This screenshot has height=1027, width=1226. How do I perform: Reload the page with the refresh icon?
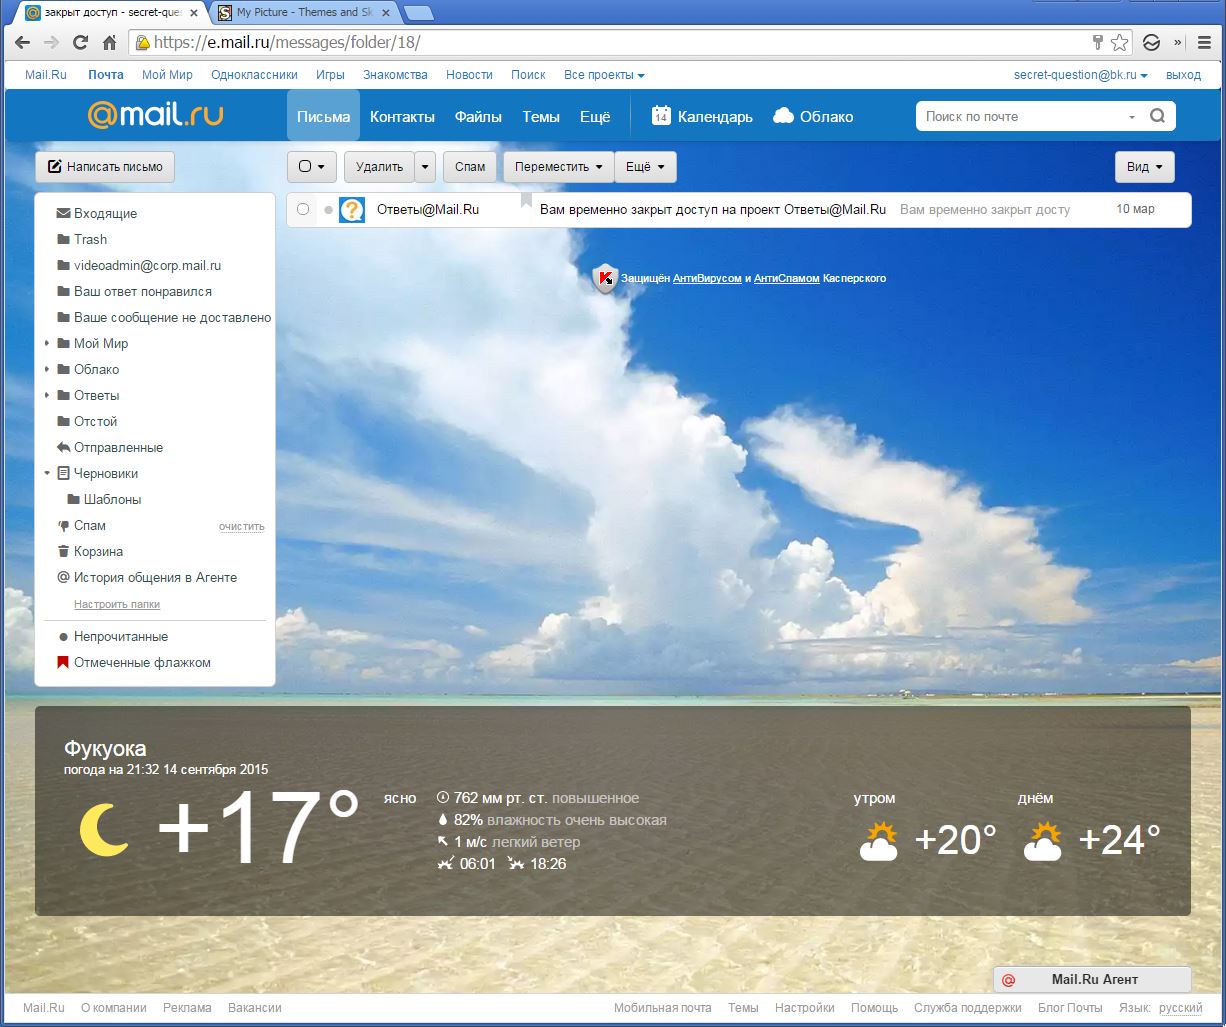click(x=81, y=43)
